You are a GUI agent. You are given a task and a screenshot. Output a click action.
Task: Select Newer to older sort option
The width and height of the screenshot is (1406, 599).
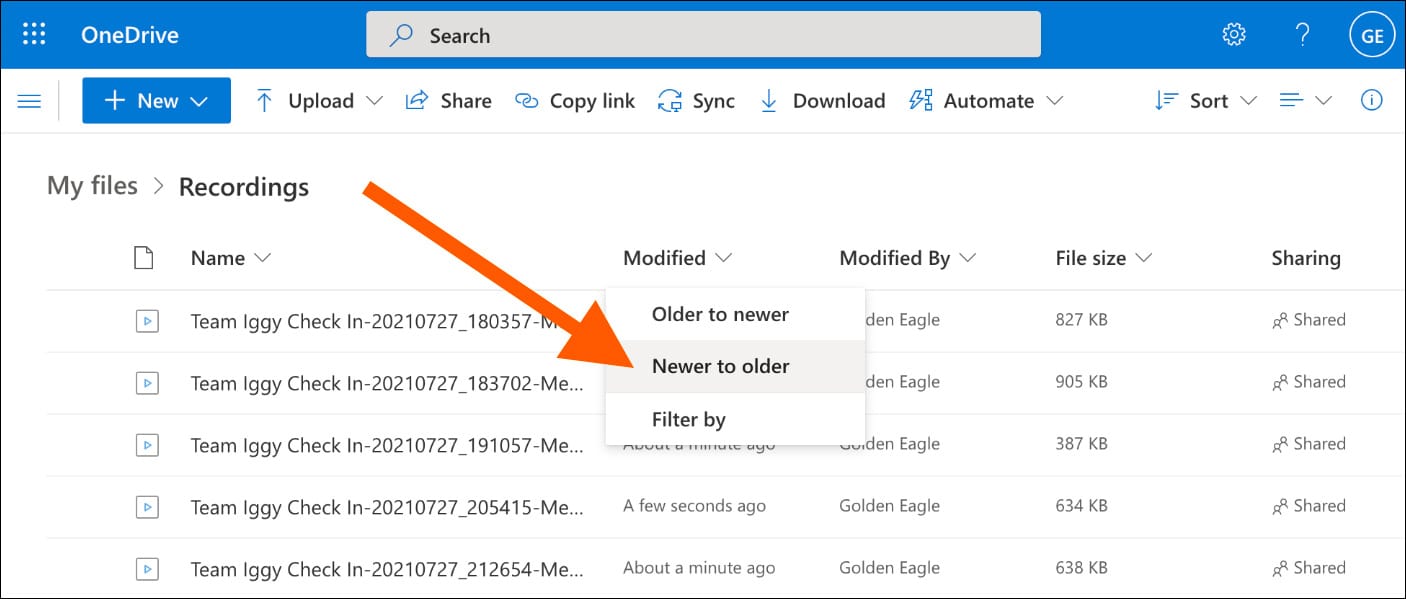tap(720, 366)
